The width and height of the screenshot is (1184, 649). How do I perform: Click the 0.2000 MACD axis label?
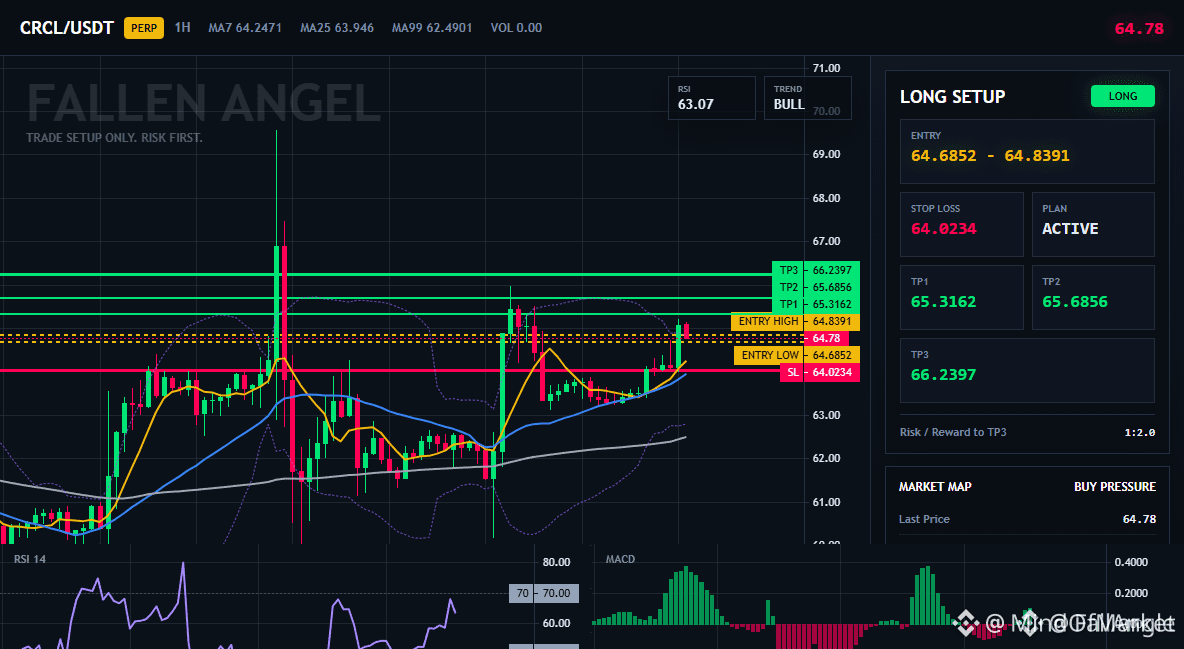point(1131,593)
